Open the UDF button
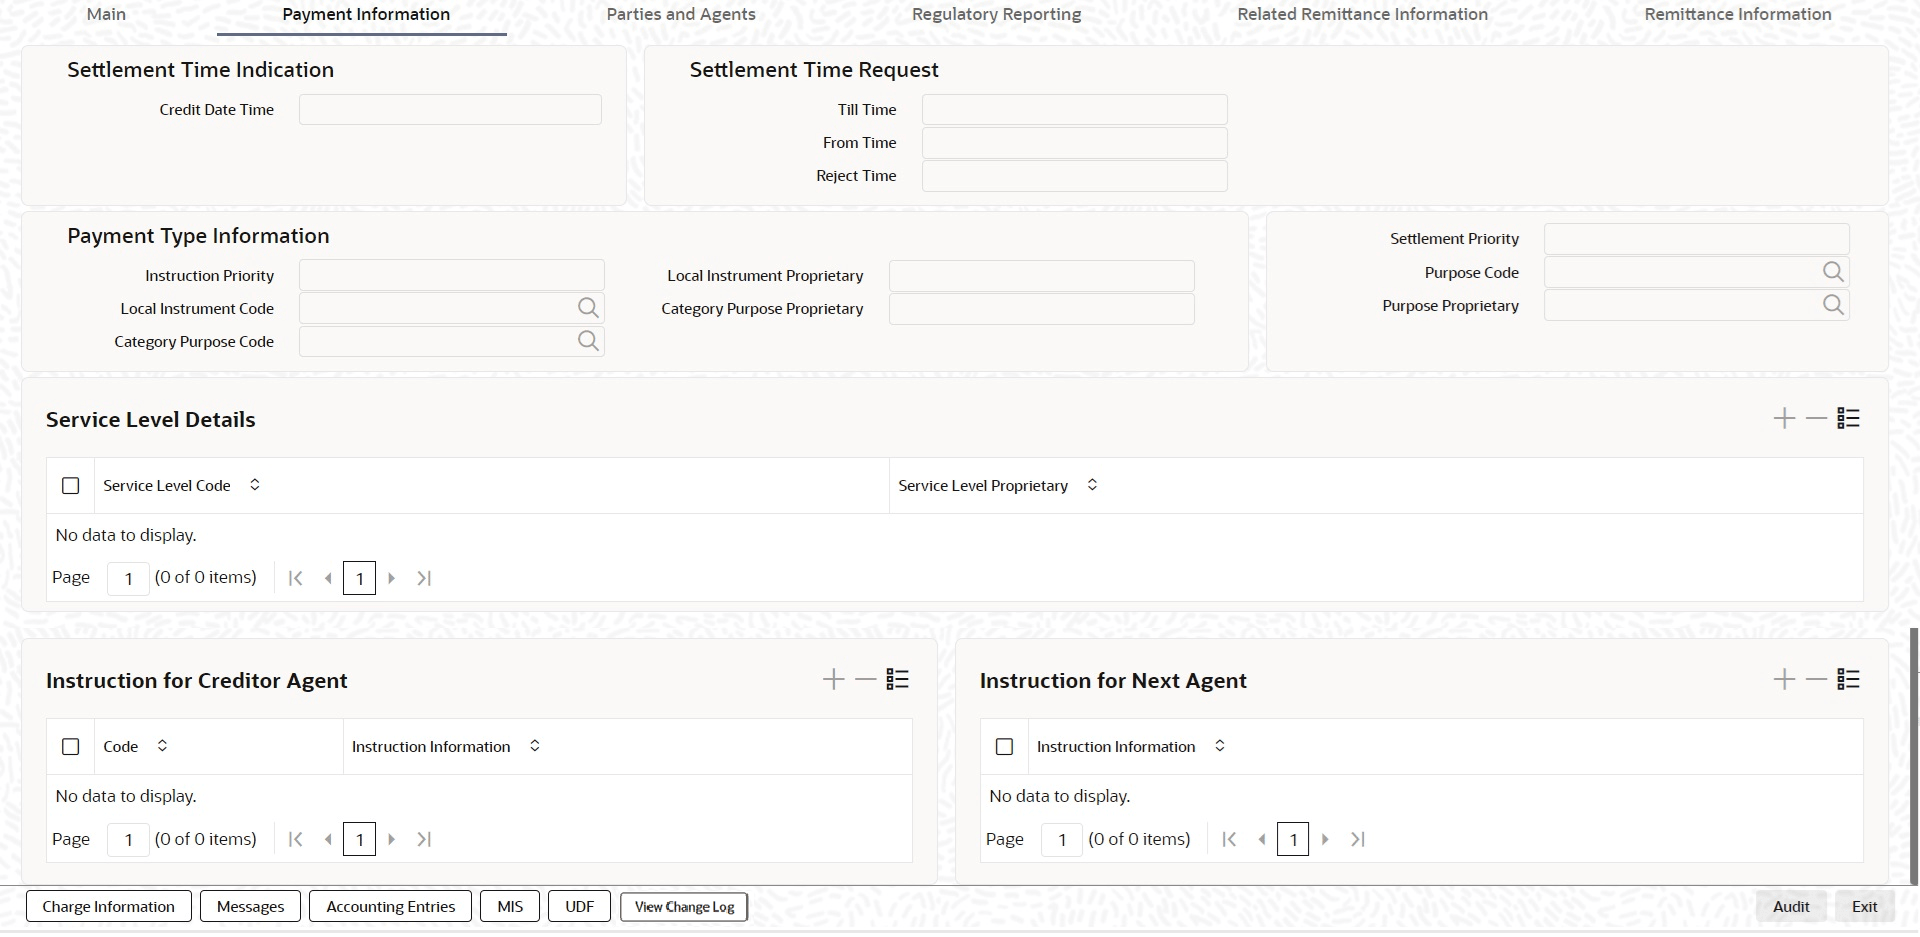This screenshot has height=937, width=1920. click(x=580, y=907)
